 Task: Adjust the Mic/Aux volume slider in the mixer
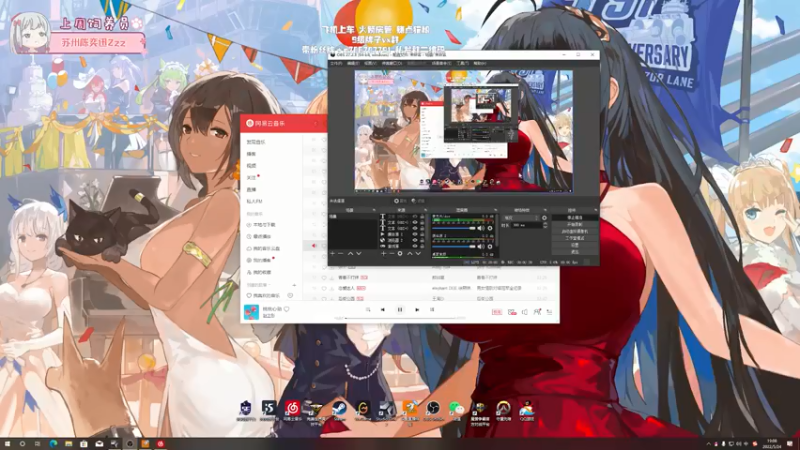[x=453, y=228]
